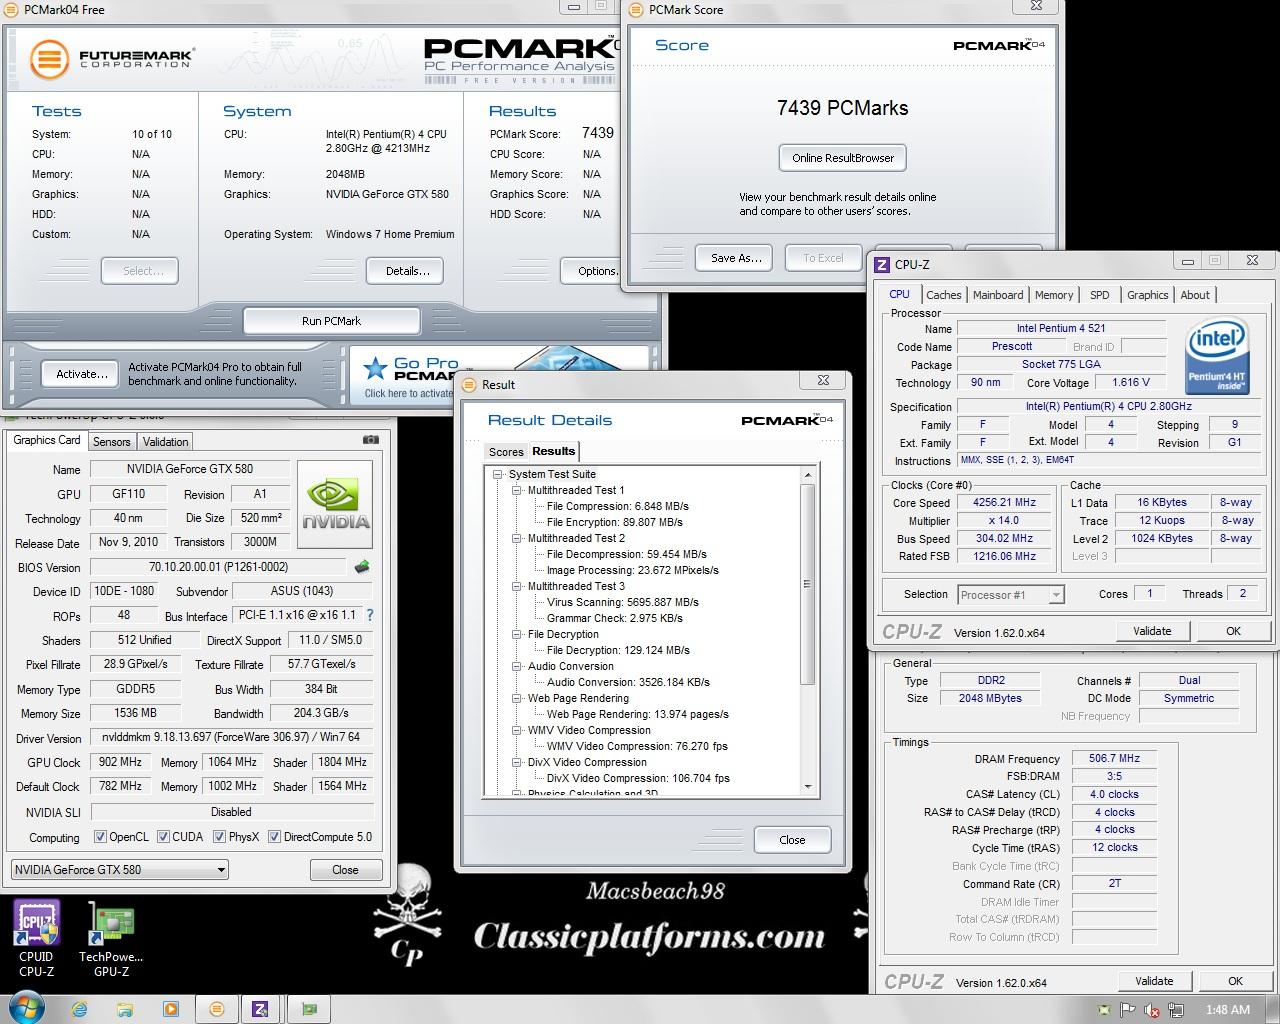
Task: Collapse the DivX Video Compression node
Action: tap(517, 762)
